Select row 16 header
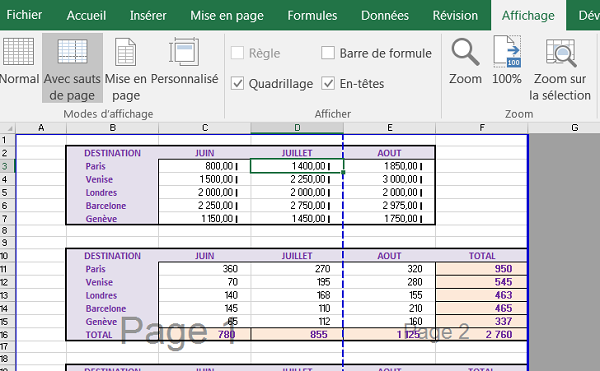The height and width of the screenshot is (371, 600). (x=8, y=334)
